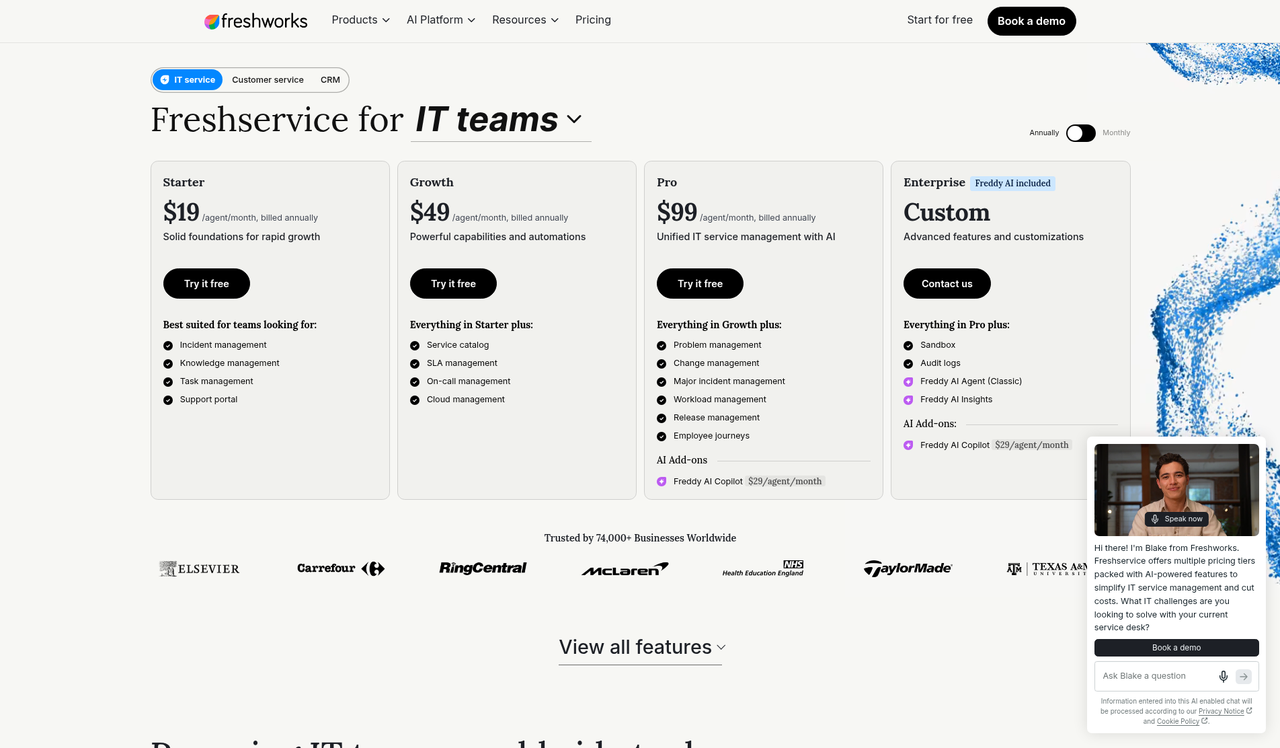Go to Pricing in the navigation
Viewport: 1280px width, 748px height.
click(x=593, y=20)
